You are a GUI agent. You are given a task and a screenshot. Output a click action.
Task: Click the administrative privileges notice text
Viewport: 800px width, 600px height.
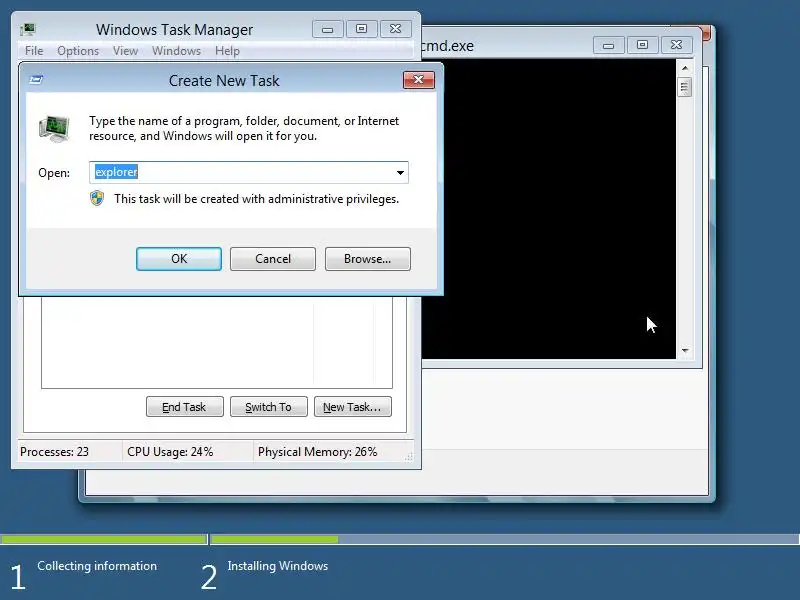256,199
